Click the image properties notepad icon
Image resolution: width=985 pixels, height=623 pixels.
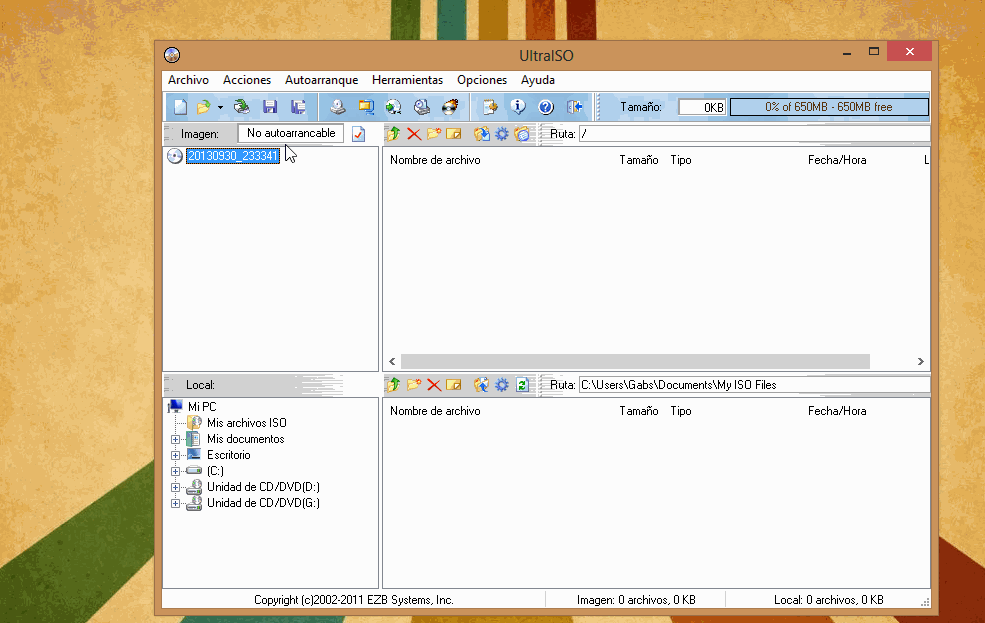coord(490,107)
